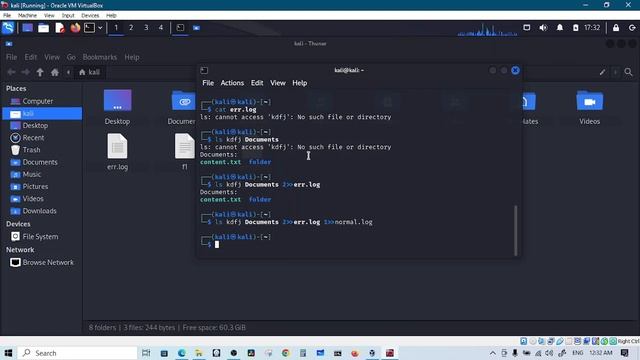Open Chrome from Windows taskbar
This screenshot has width=640, height=360.
coord(285,353)
